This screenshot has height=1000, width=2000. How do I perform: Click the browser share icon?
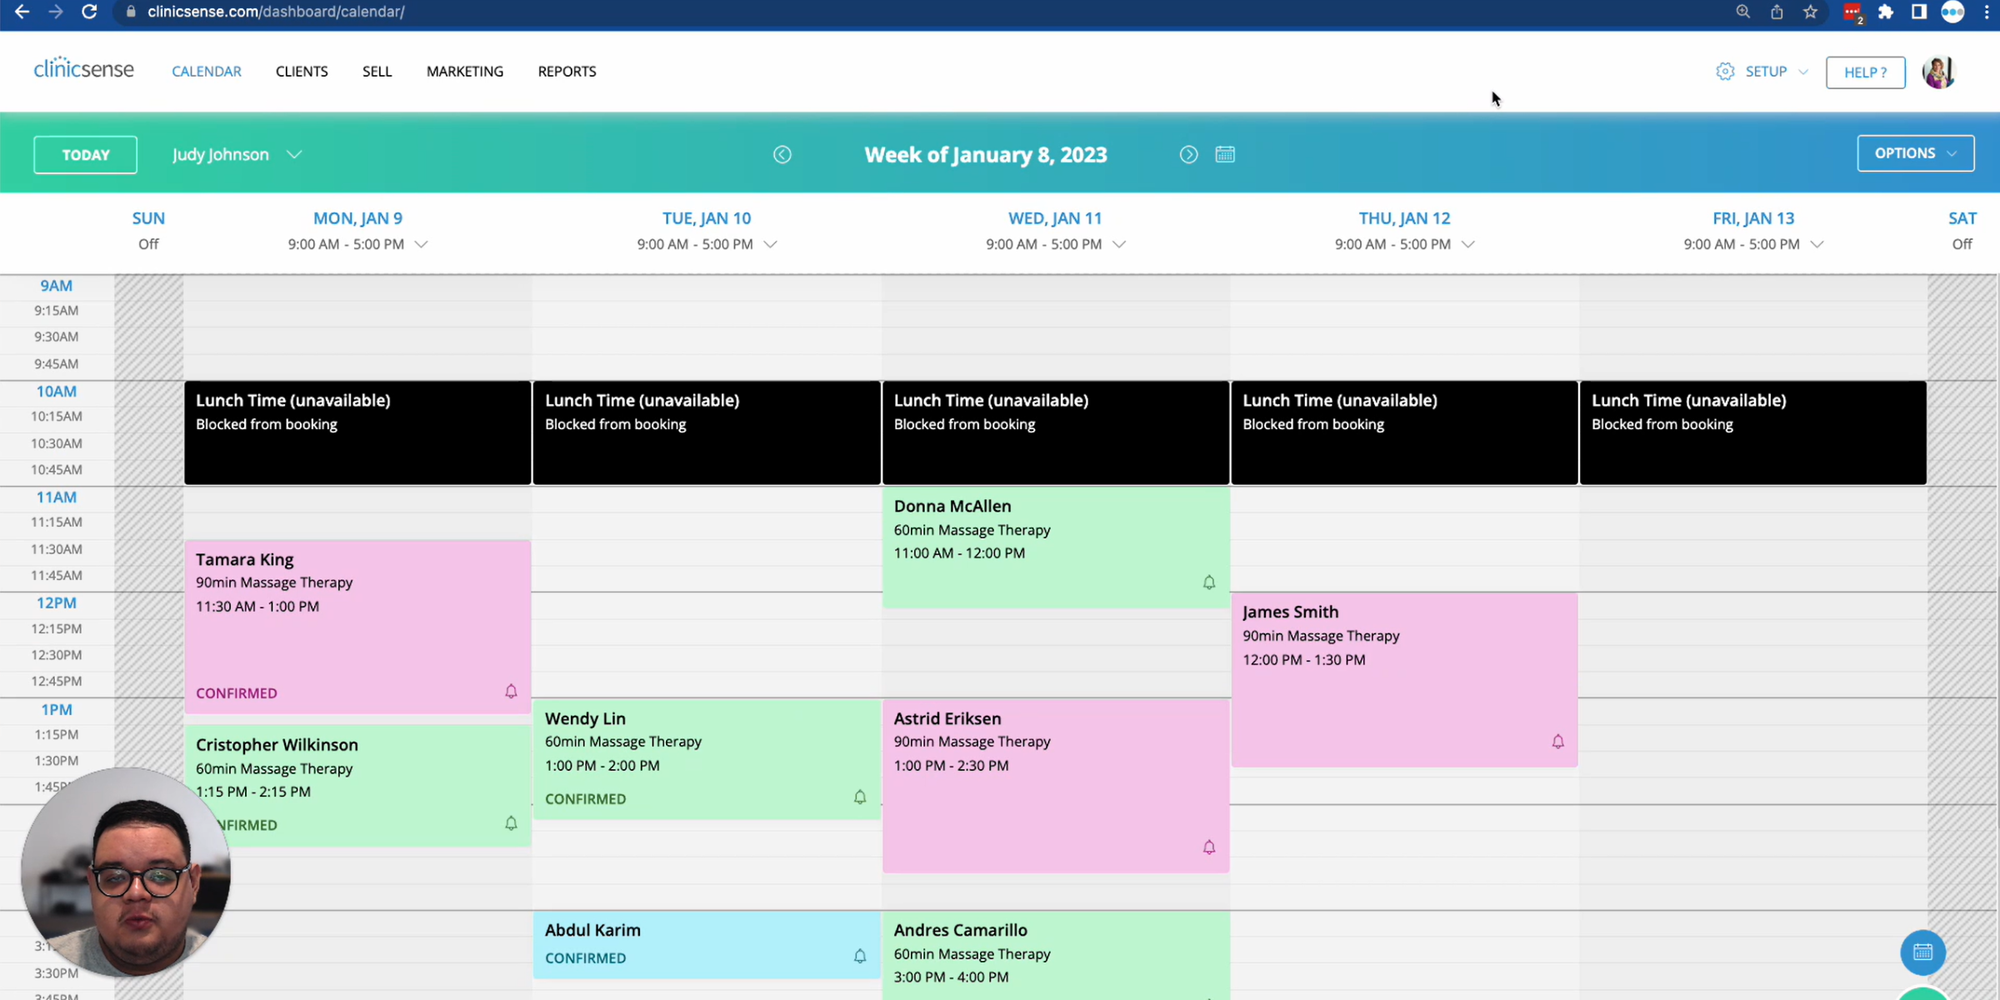click(1777, 12)
